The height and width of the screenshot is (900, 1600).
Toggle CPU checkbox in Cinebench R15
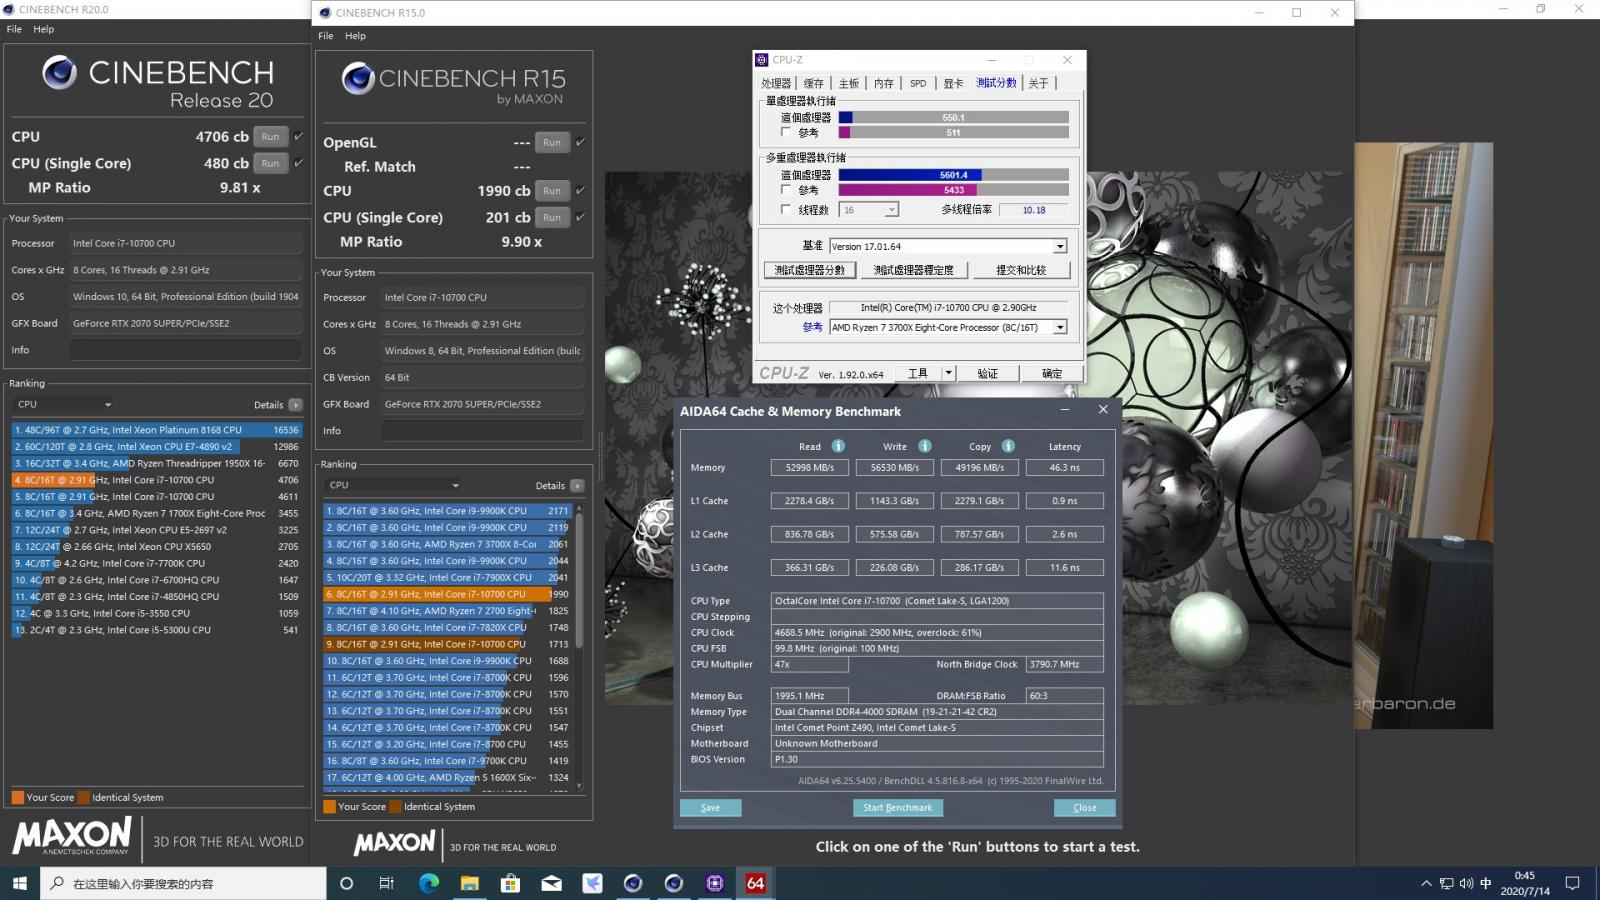point(580,190)
